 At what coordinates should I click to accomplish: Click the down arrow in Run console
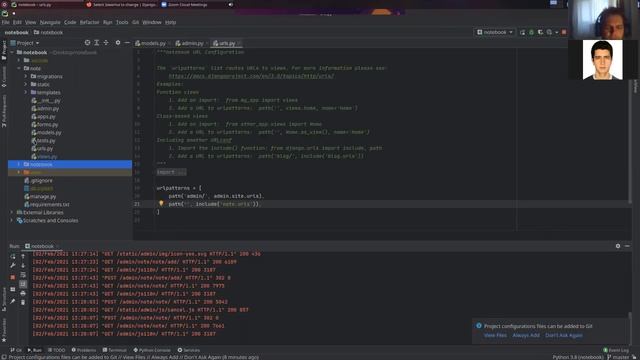(x=23, y=266)
